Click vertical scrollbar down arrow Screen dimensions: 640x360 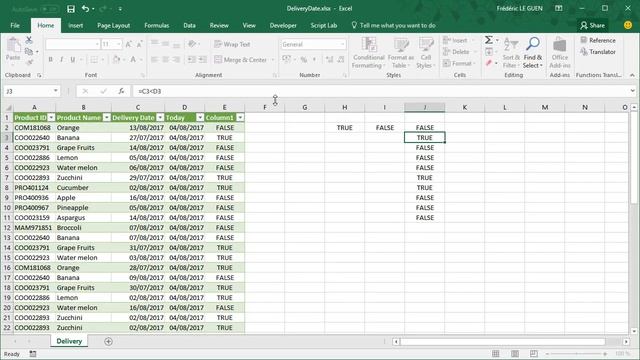pos(633,331)
